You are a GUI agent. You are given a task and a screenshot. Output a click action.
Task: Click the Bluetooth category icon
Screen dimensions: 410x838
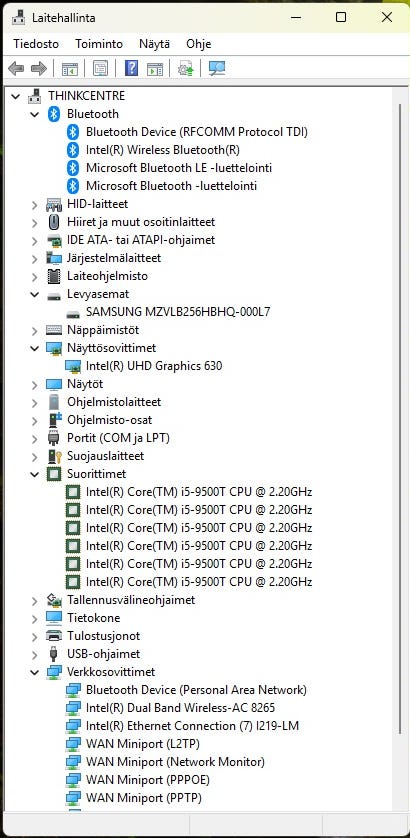(x=53, y=114)
